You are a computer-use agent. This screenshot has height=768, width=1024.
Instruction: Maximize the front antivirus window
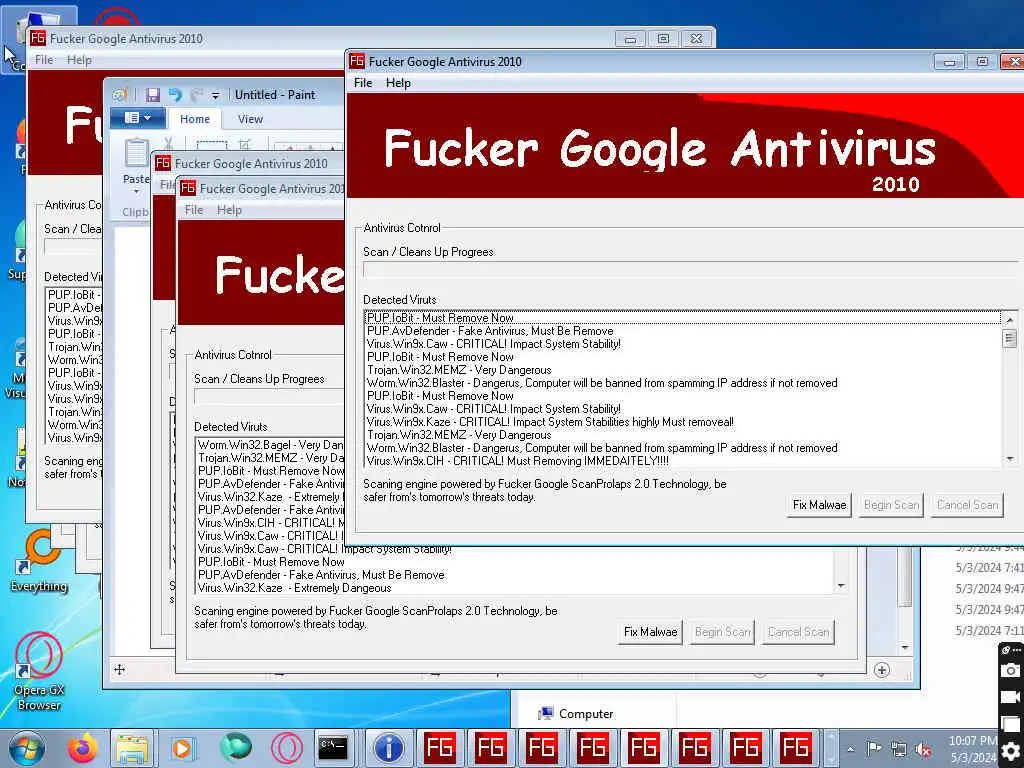(x=982, y=62)
